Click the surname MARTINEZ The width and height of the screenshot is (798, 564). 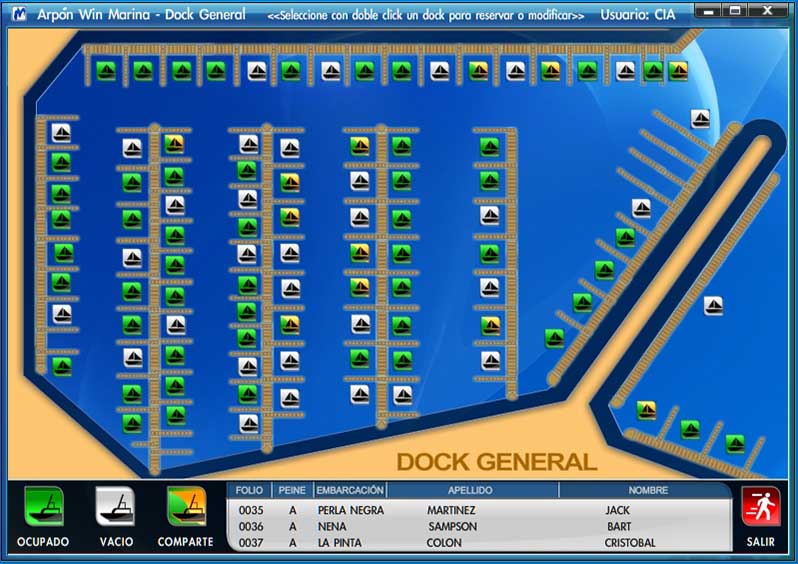451,510
